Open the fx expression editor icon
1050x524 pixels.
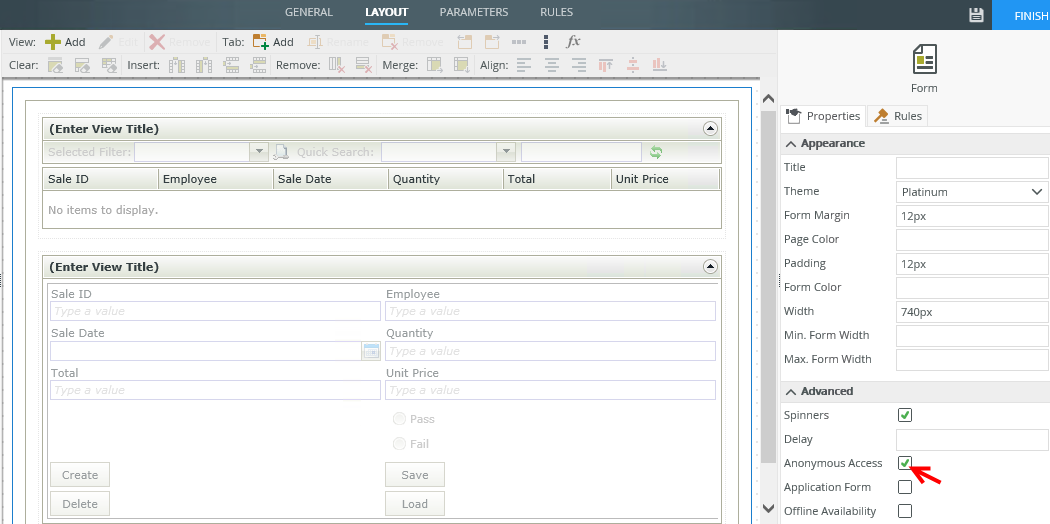click(x=573, y=42)
